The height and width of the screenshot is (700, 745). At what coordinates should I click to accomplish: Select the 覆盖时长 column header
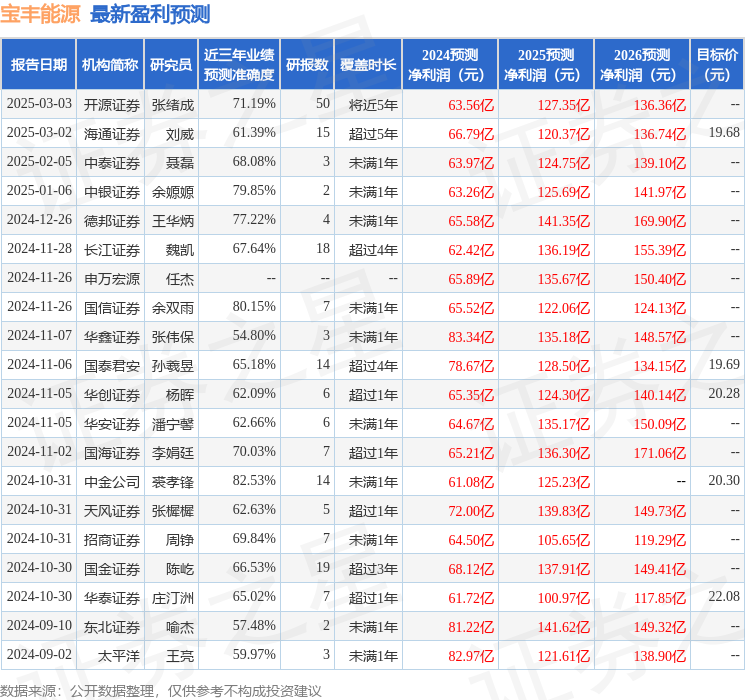click(x=368, y=65)
